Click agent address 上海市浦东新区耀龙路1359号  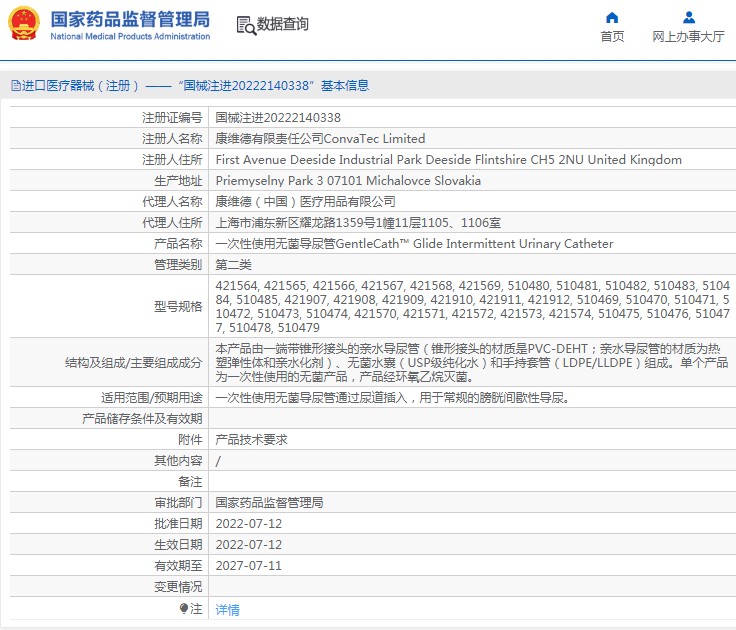point(358,223)
